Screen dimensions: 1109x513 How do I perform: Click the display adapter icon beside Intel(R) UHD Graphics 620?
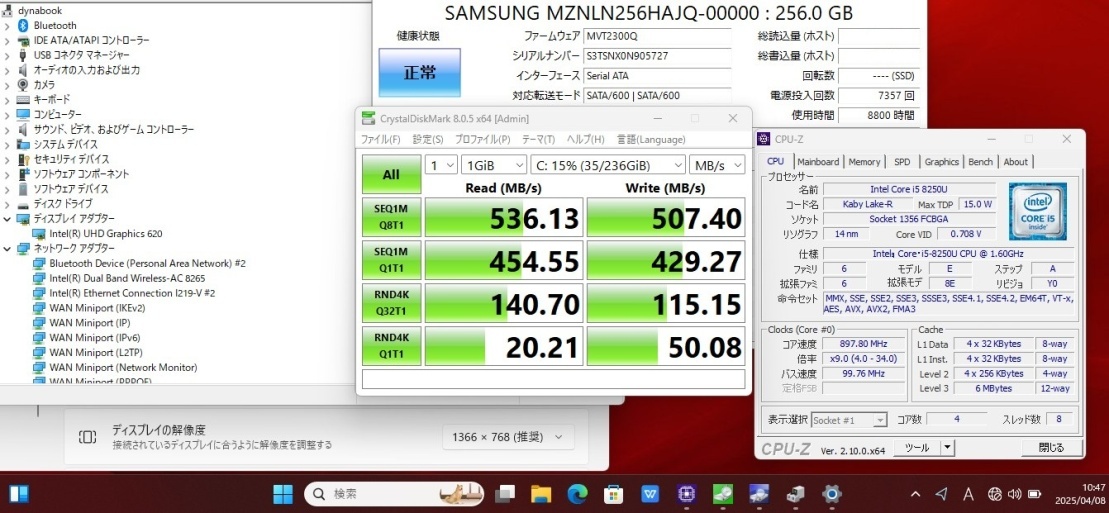point(39,234)
